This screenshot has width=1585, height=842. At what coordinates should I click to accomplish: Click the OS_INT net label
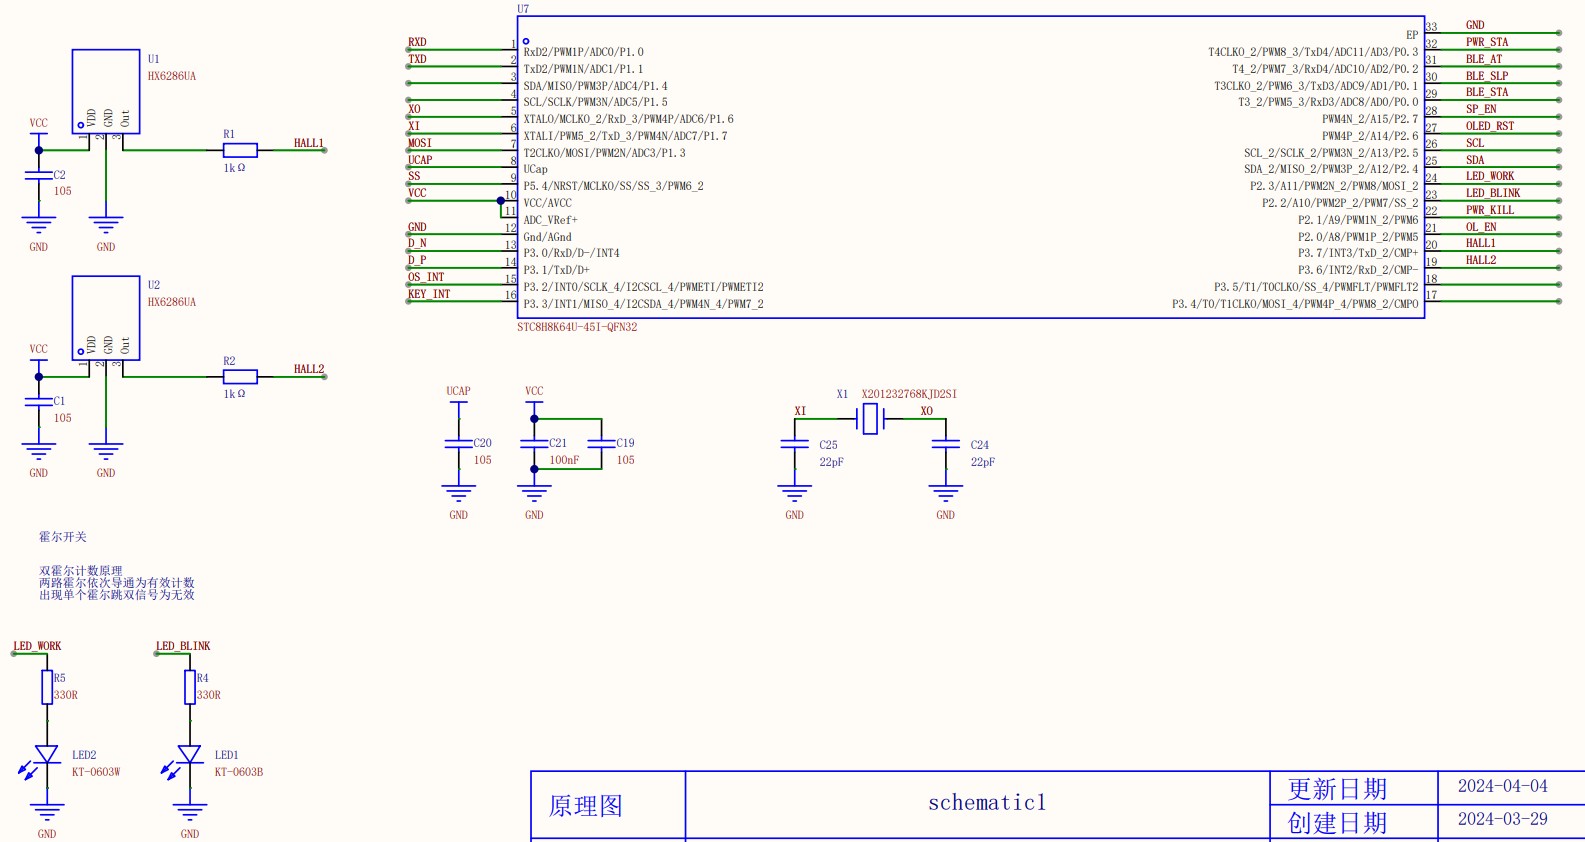tap(426, 277)
